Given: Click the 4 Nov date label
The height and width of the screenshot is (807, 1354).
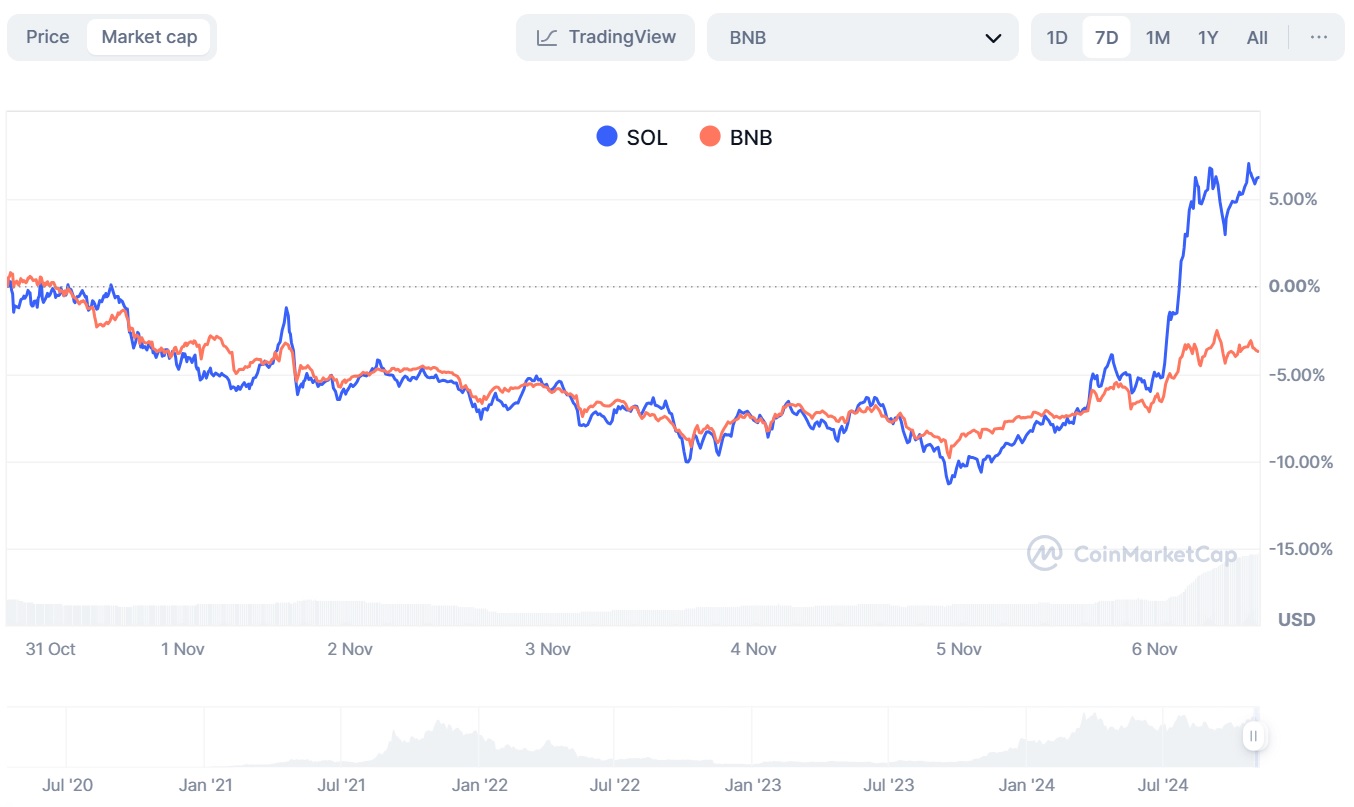Looking at the screenshot, I should tap(753, 649).
